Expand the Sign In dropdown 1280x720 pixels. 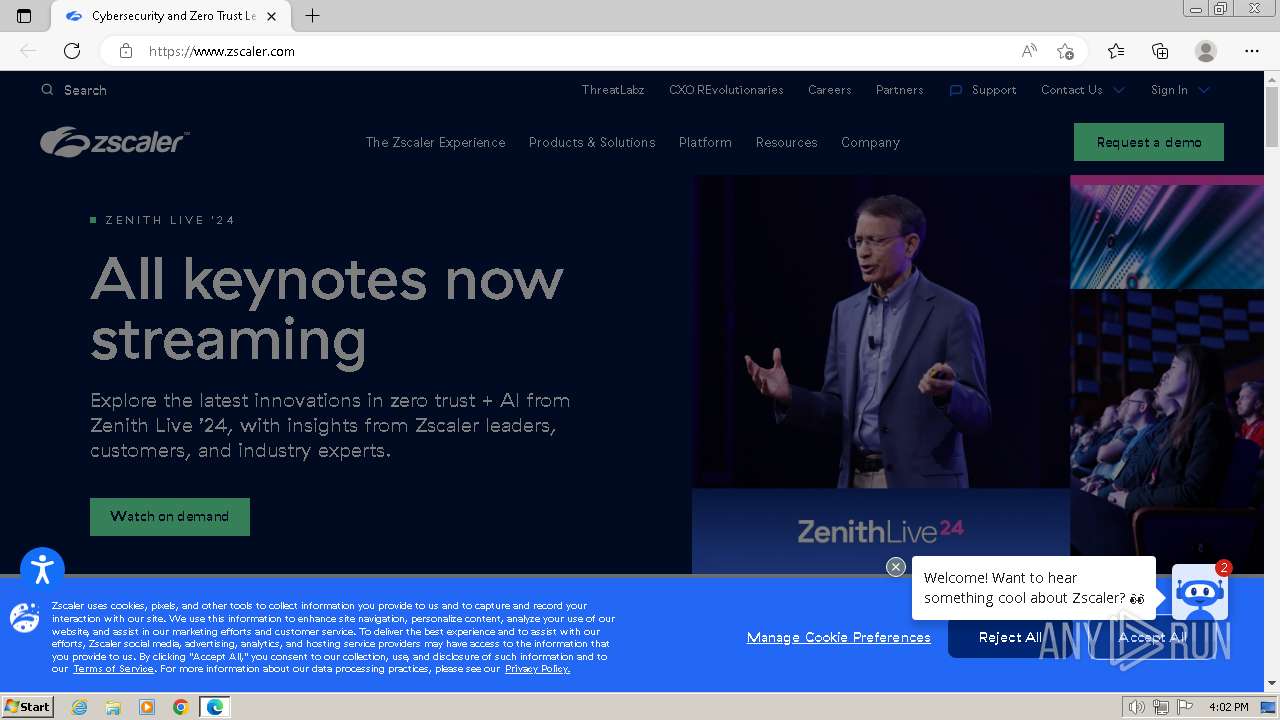[1180, 90]
